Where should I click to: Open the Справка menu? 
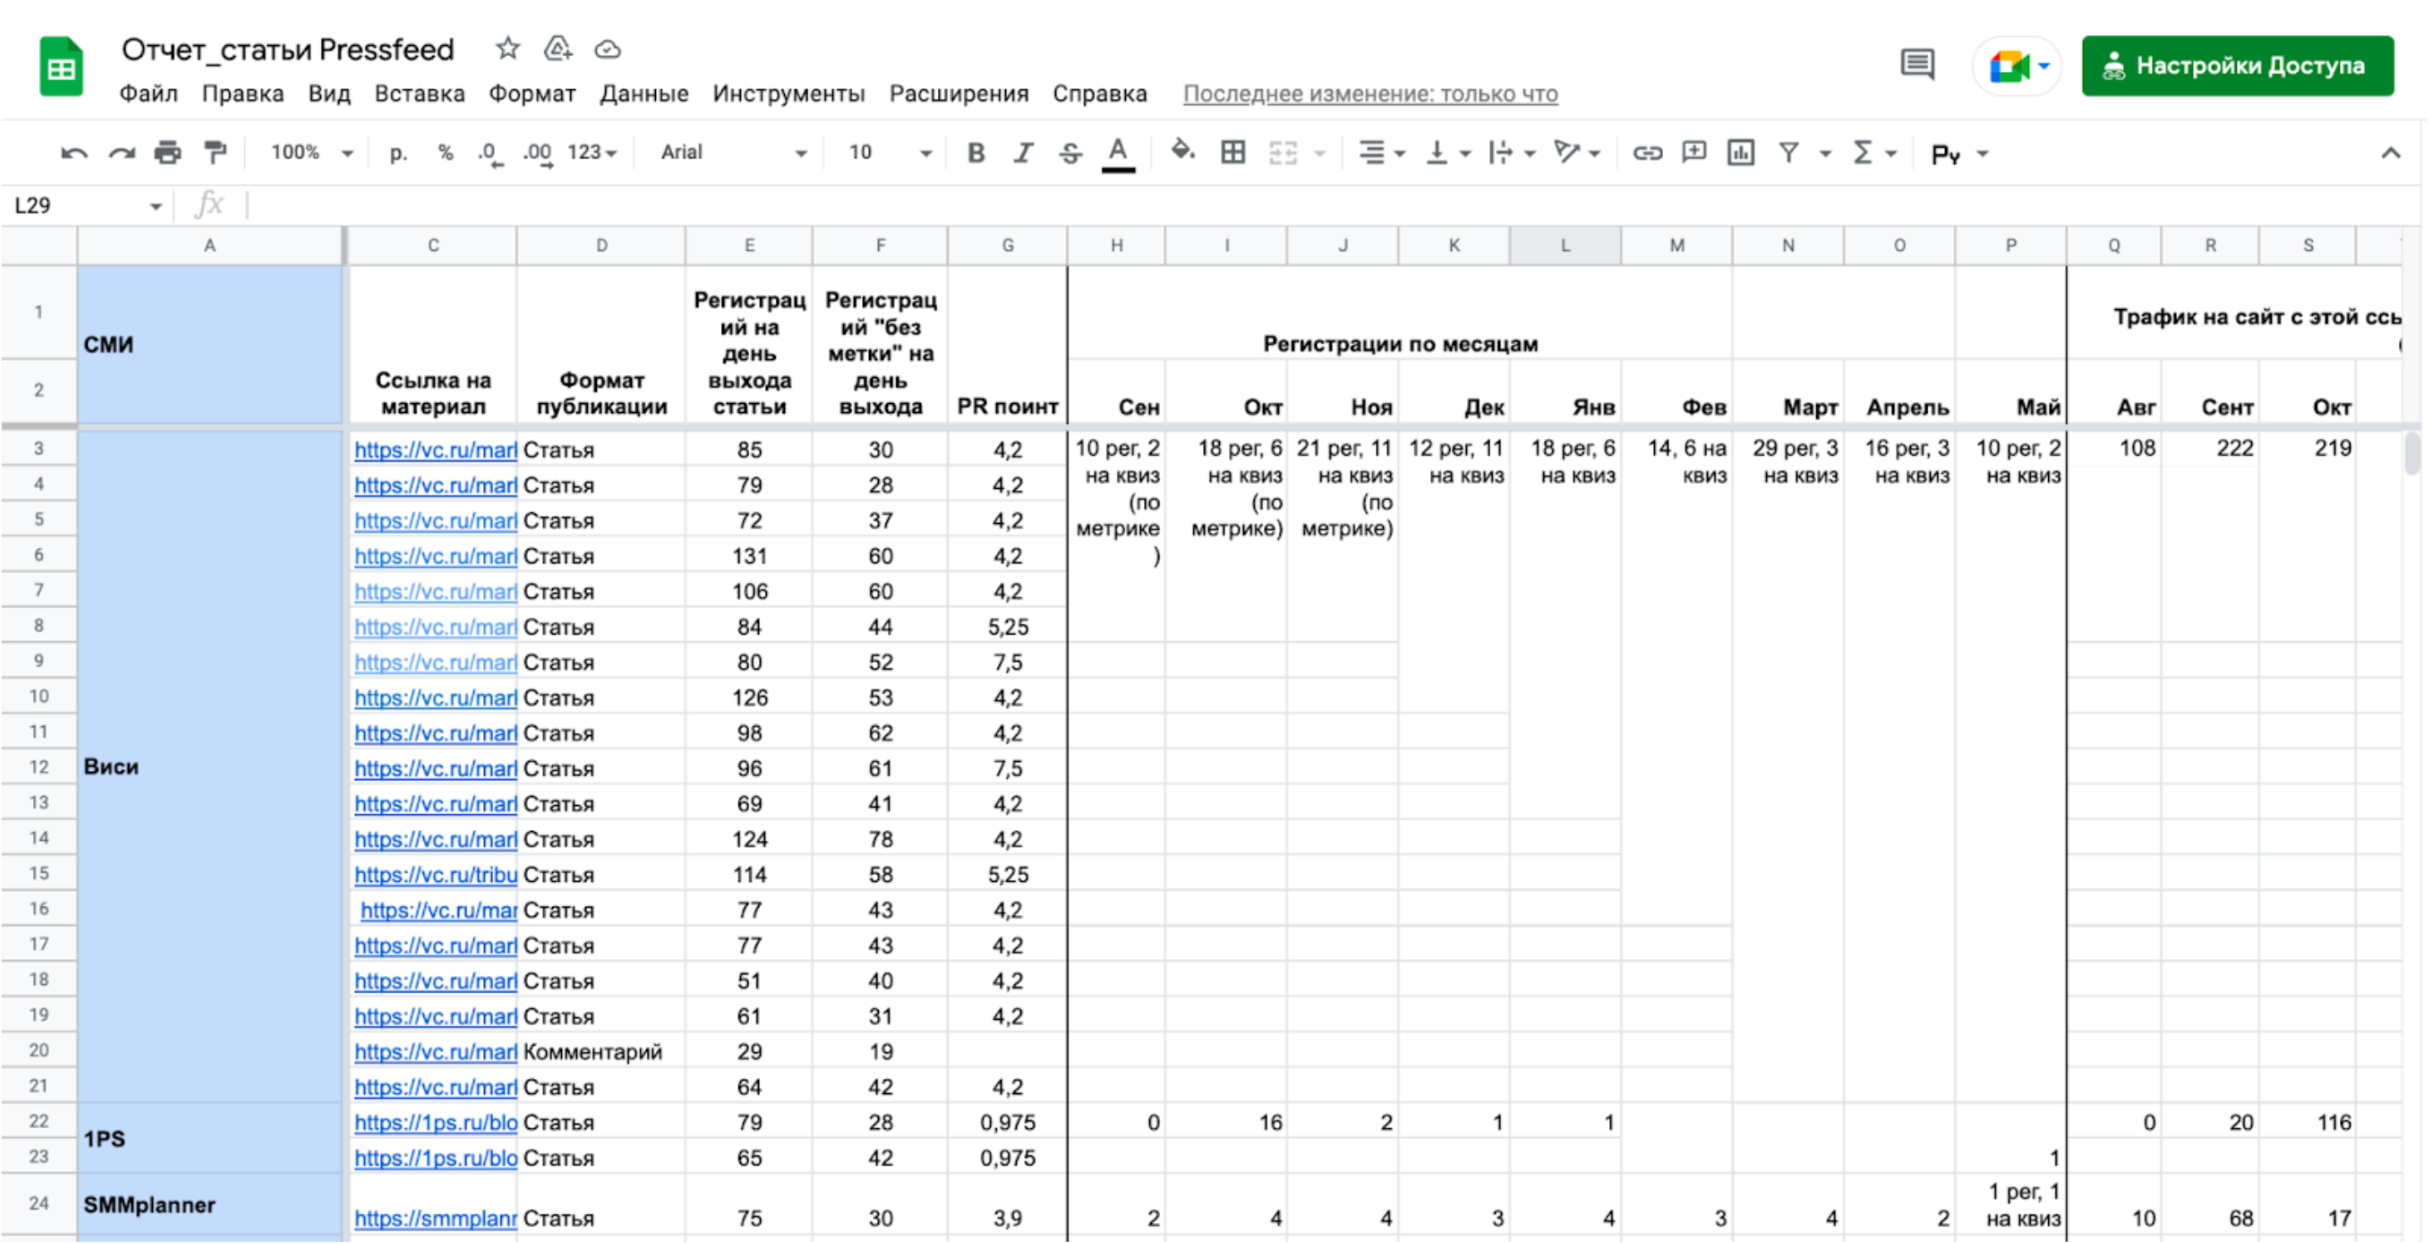click(x=1099, y=94)
